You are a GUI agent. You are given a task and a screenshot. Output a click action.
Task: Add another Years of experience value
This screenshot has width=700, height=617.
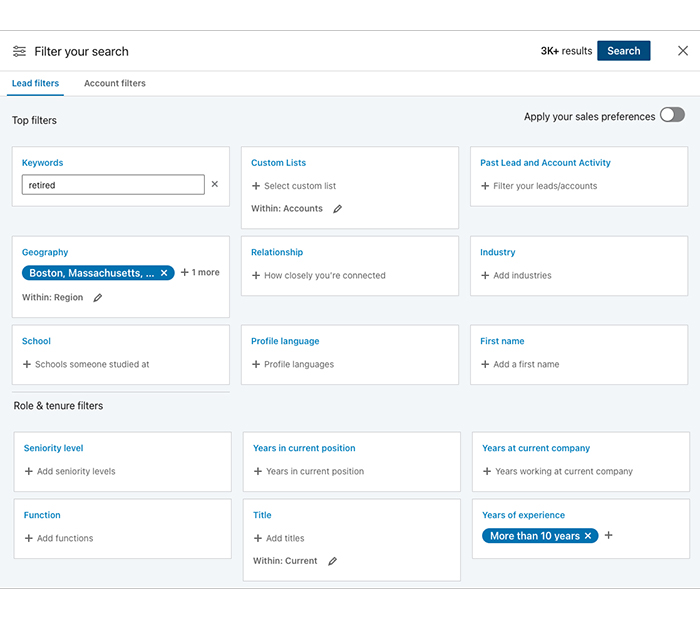pyautogui.click(x=609, y=536)
